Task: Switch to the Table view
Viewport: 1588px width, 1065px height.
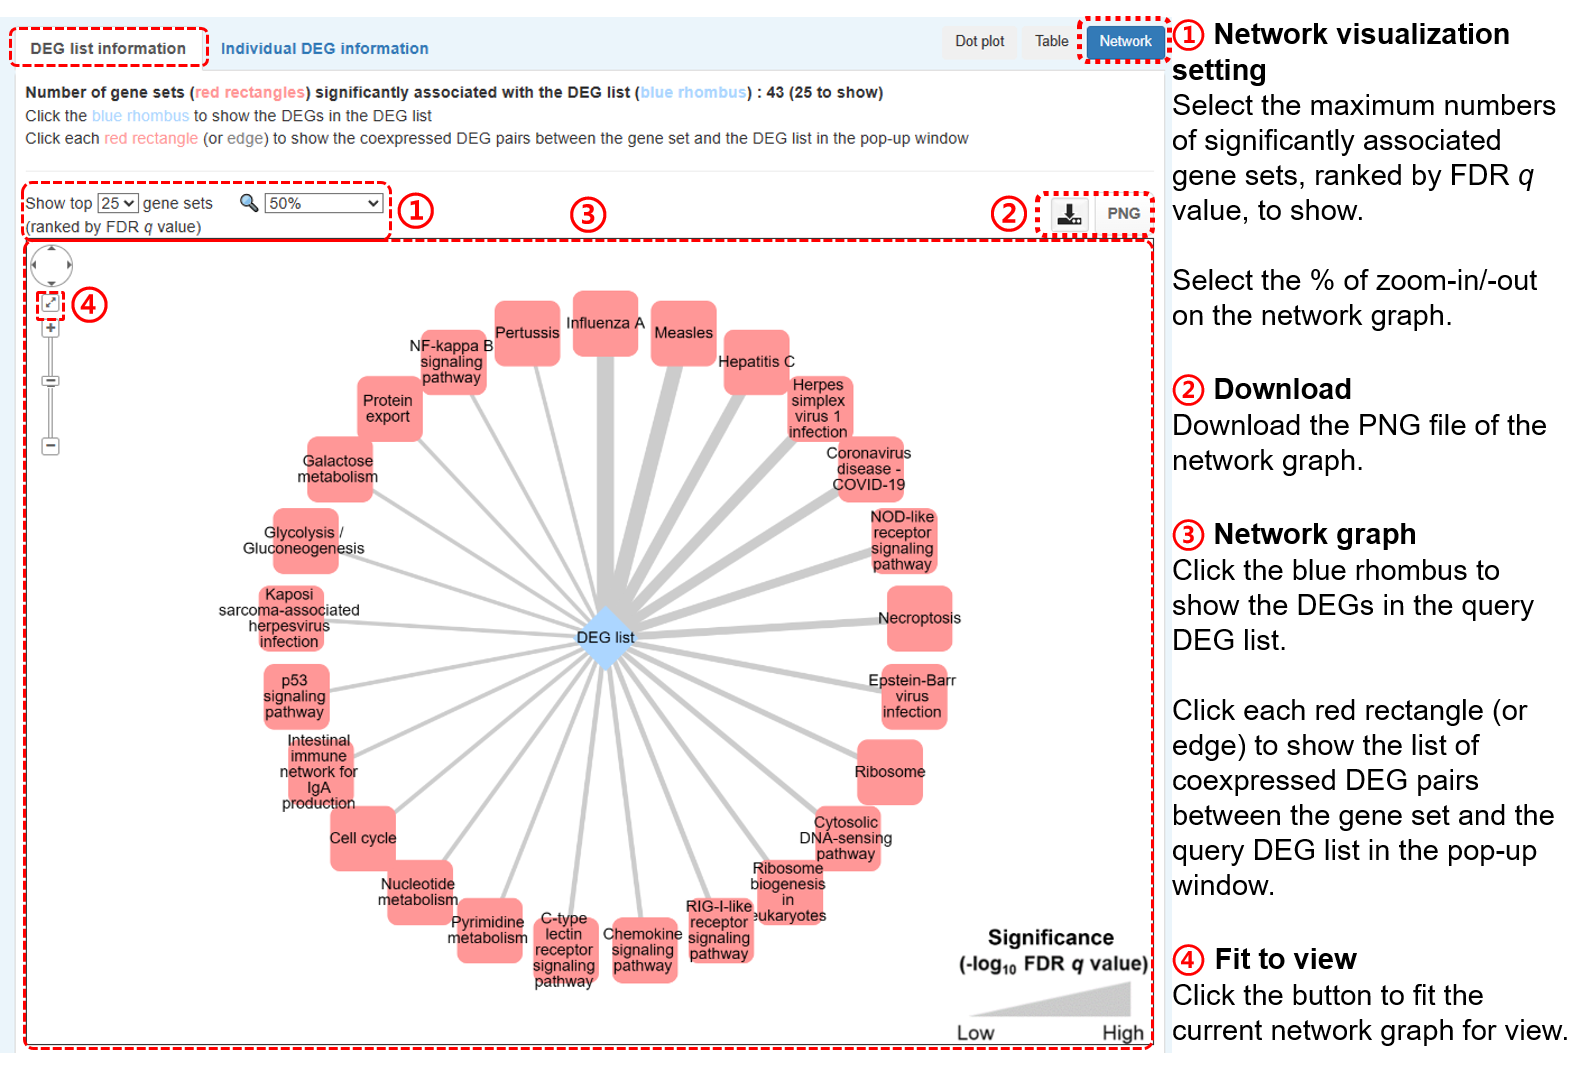Action: (1051, 41)
